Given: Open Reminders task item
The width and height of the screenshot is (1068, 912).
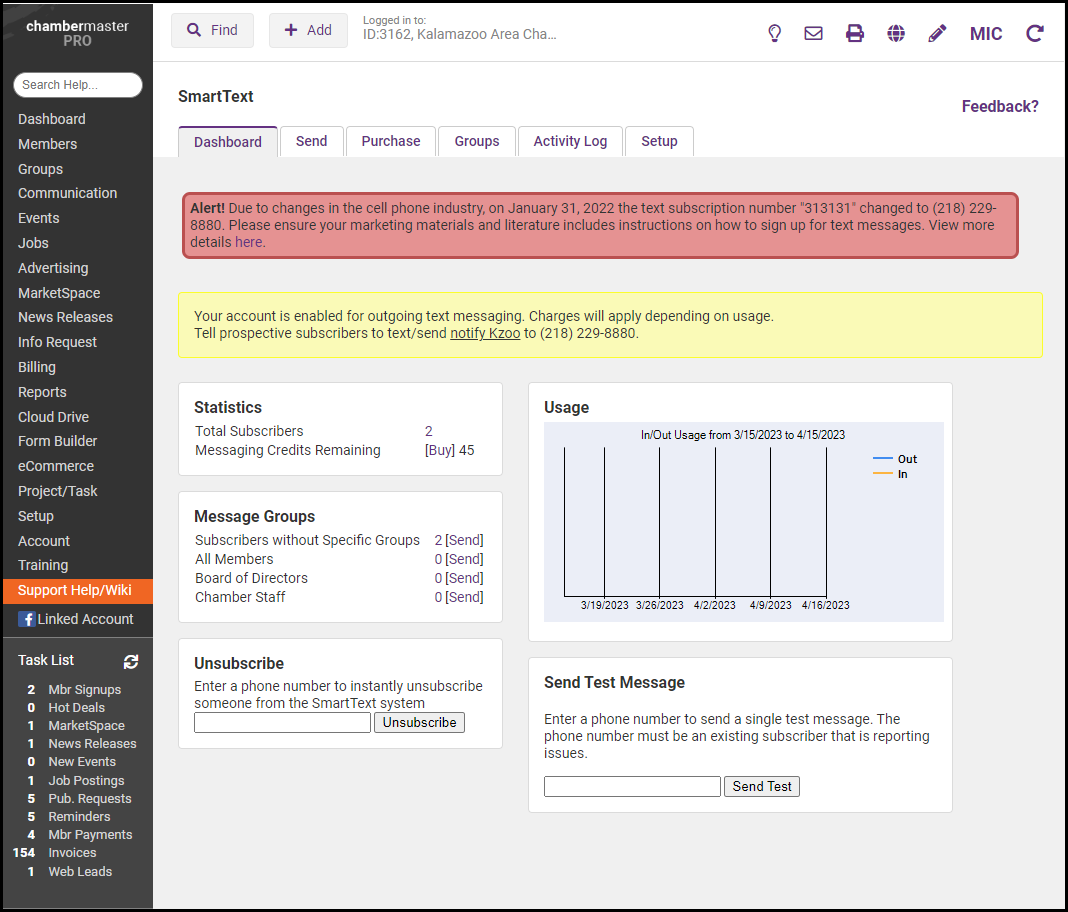Looking at the screenshot, I should pyautogui.click(x=79, y=817).
